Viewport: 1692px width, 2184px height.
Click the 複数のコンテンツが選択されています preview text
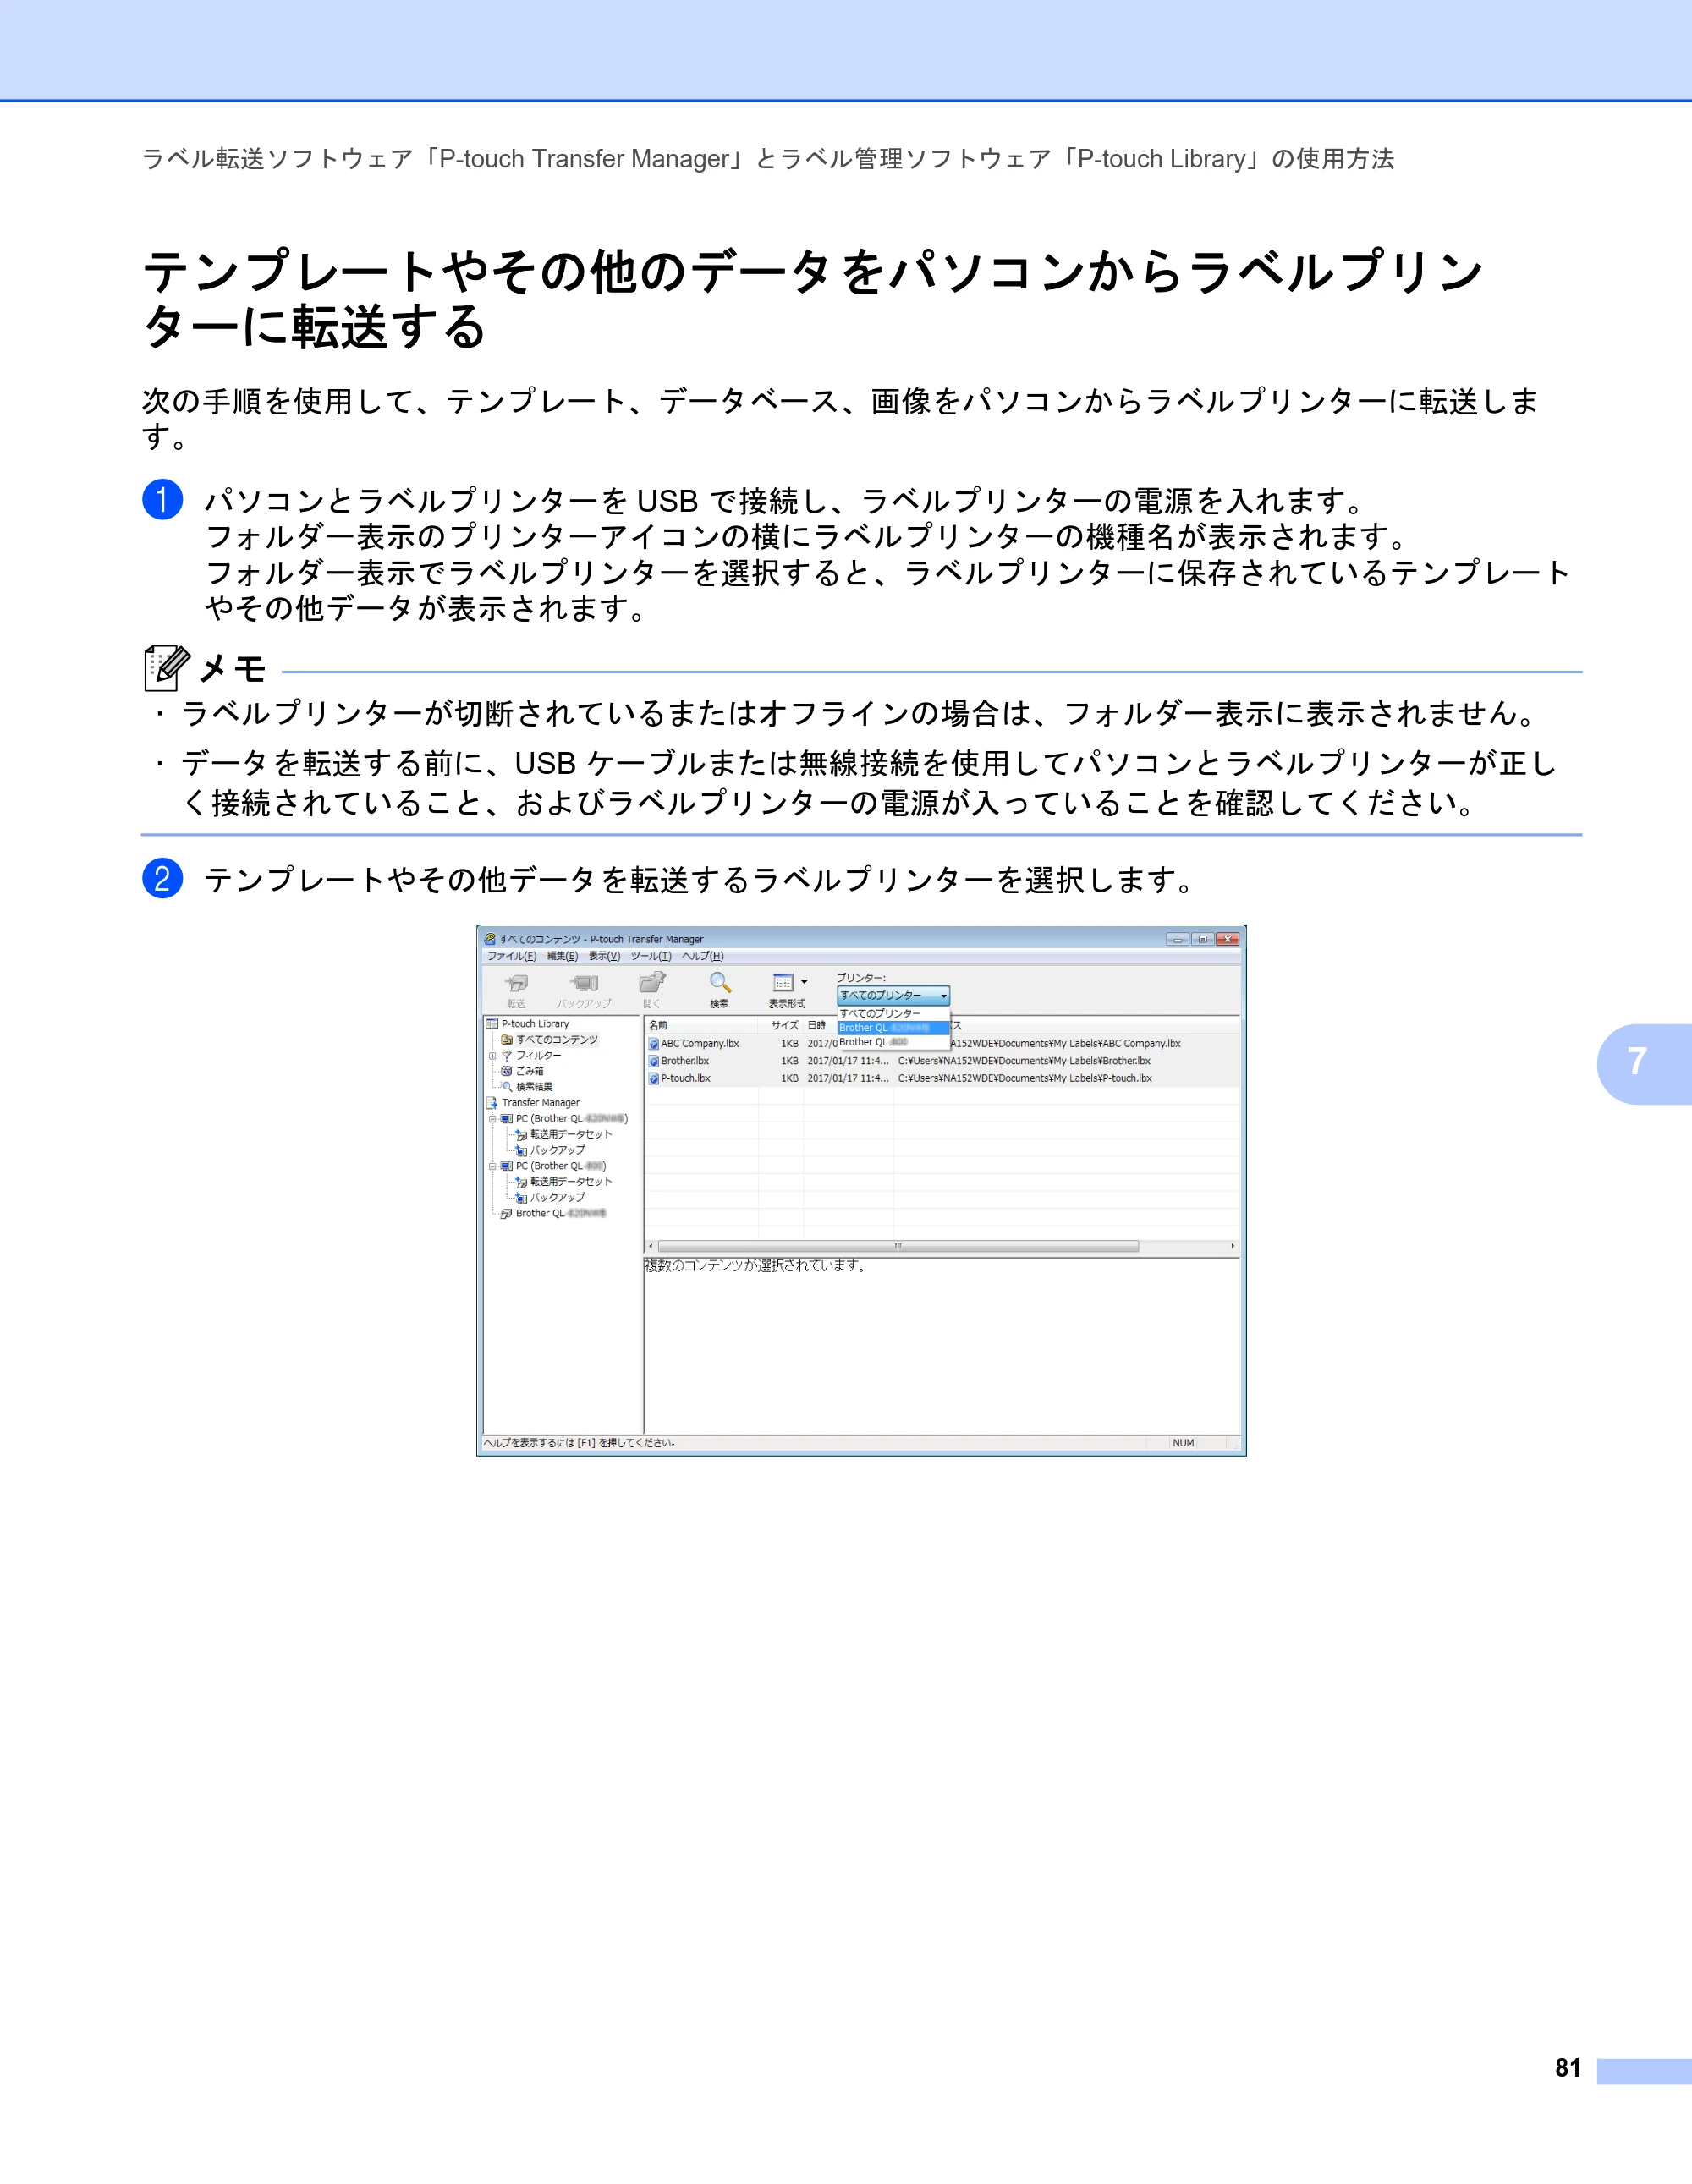pyautogui.click(x=755, y=1266)
